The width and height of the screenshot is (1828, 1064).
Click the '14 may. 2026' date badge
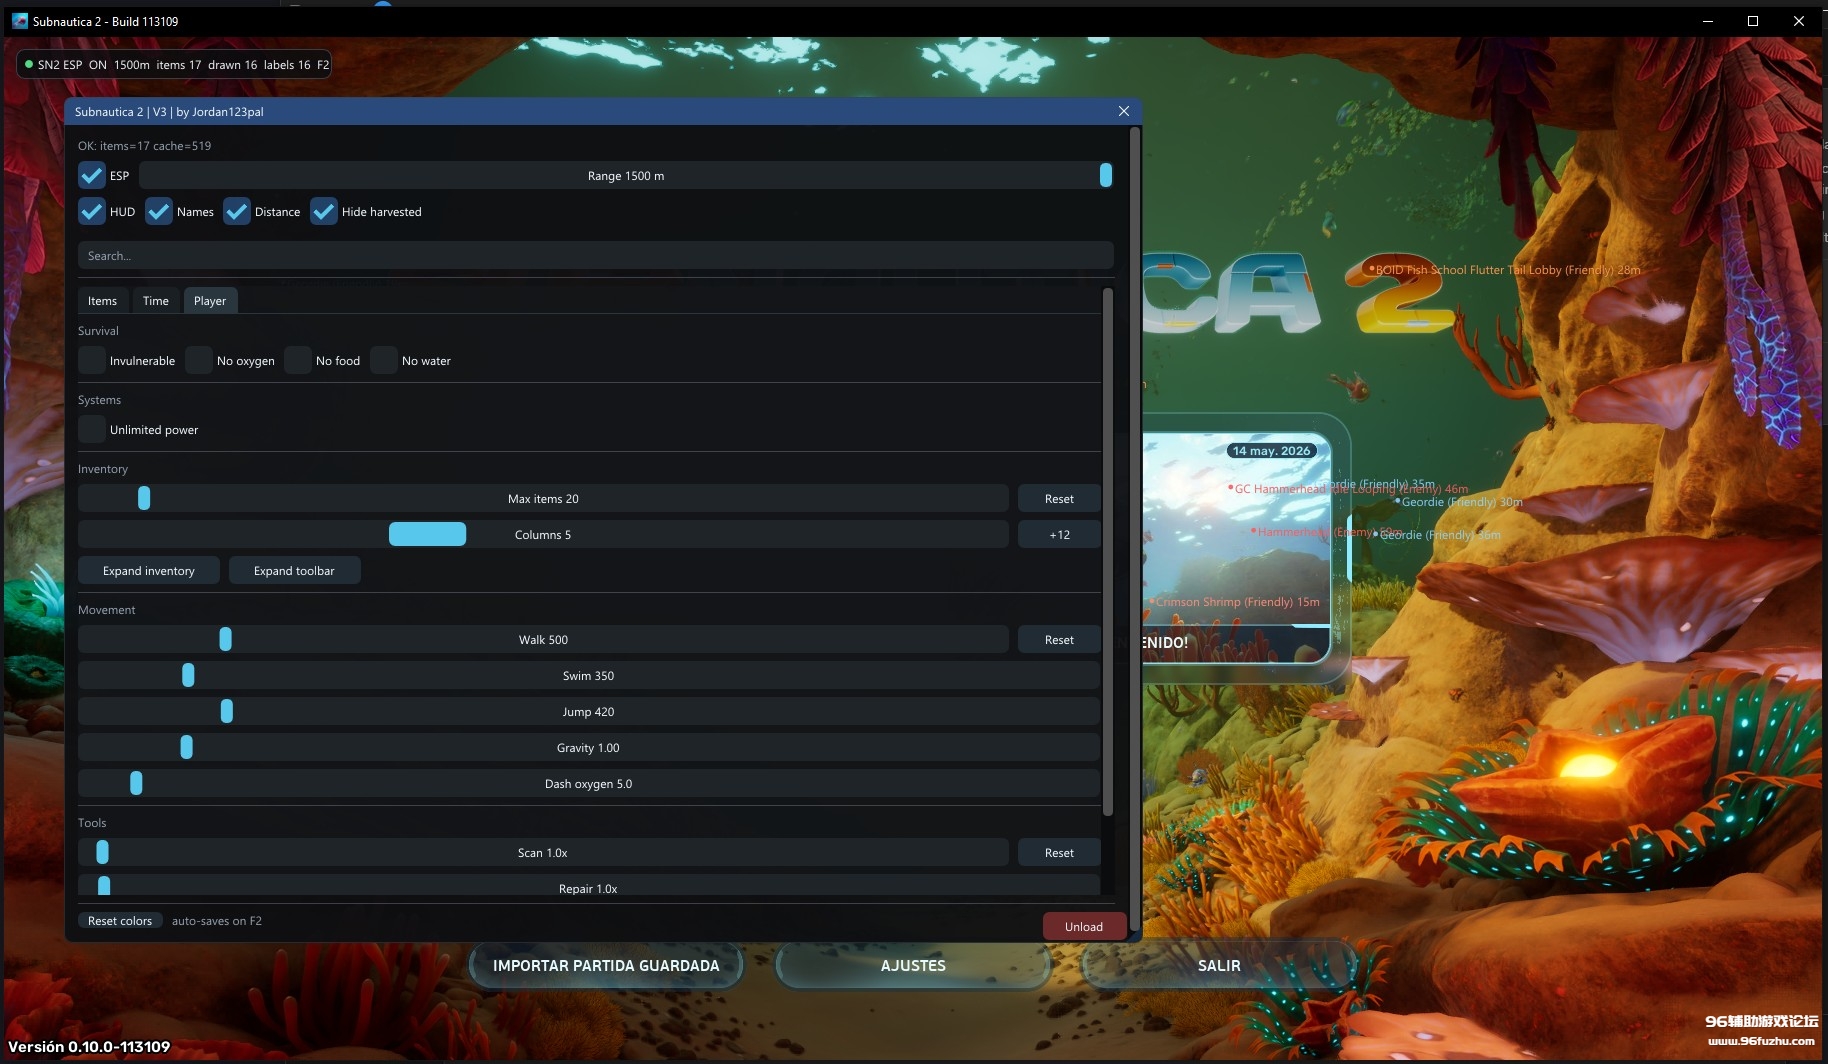click(1271, 451)
